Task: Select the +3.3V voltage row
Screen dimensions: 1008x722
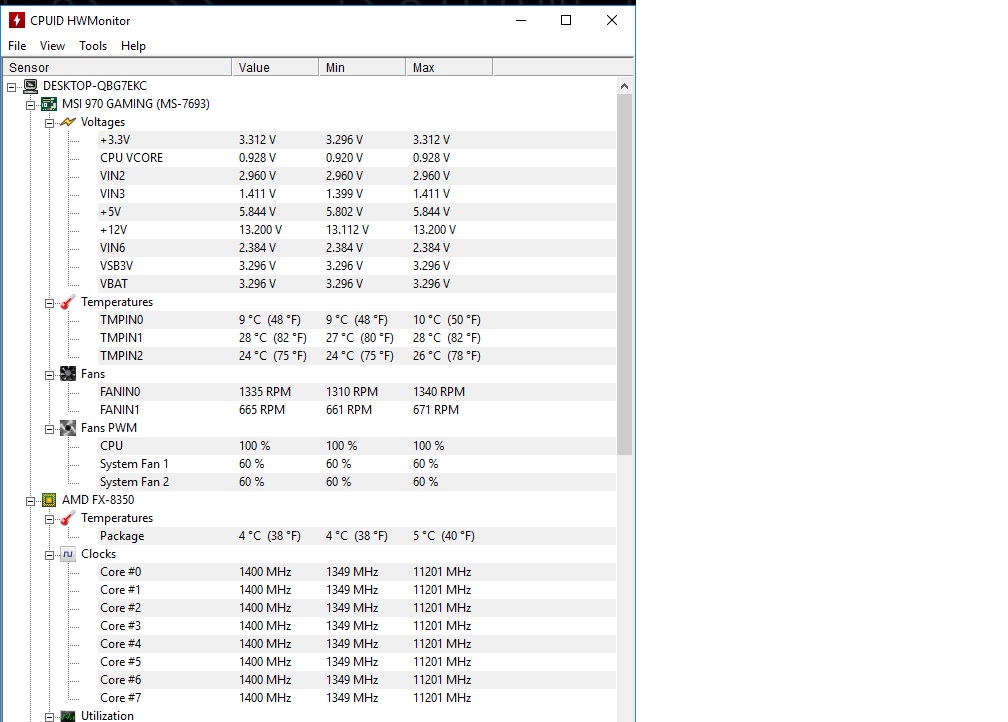Action: [x=357, y=140]
